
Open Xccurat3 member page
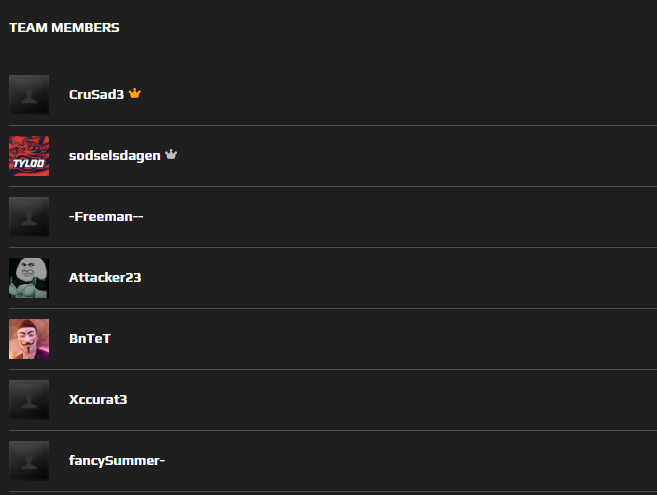pos(98,400)
